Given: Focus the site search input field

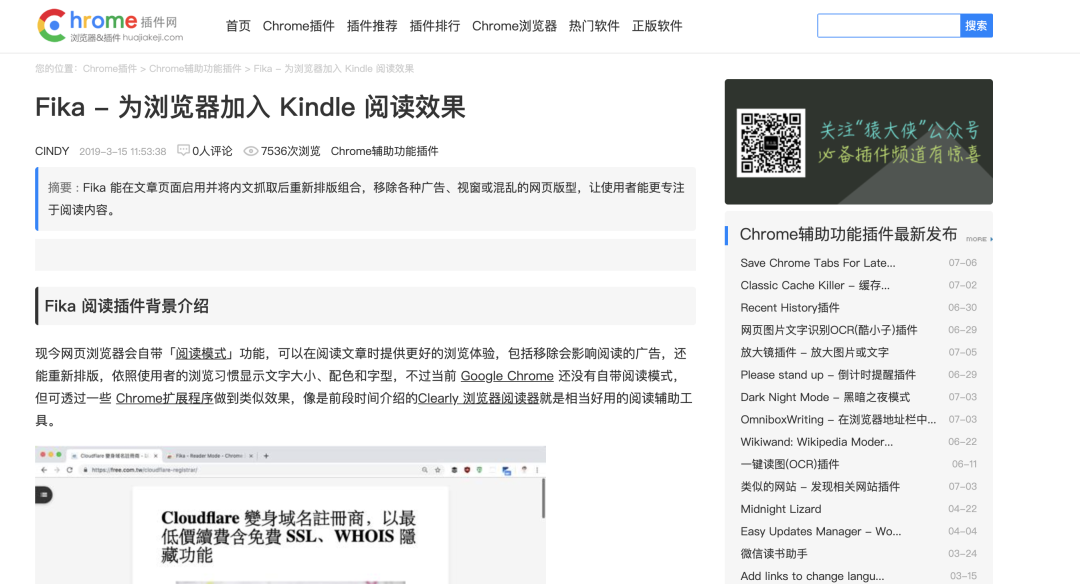Looking at the screenshot, I should coord(889,25).
